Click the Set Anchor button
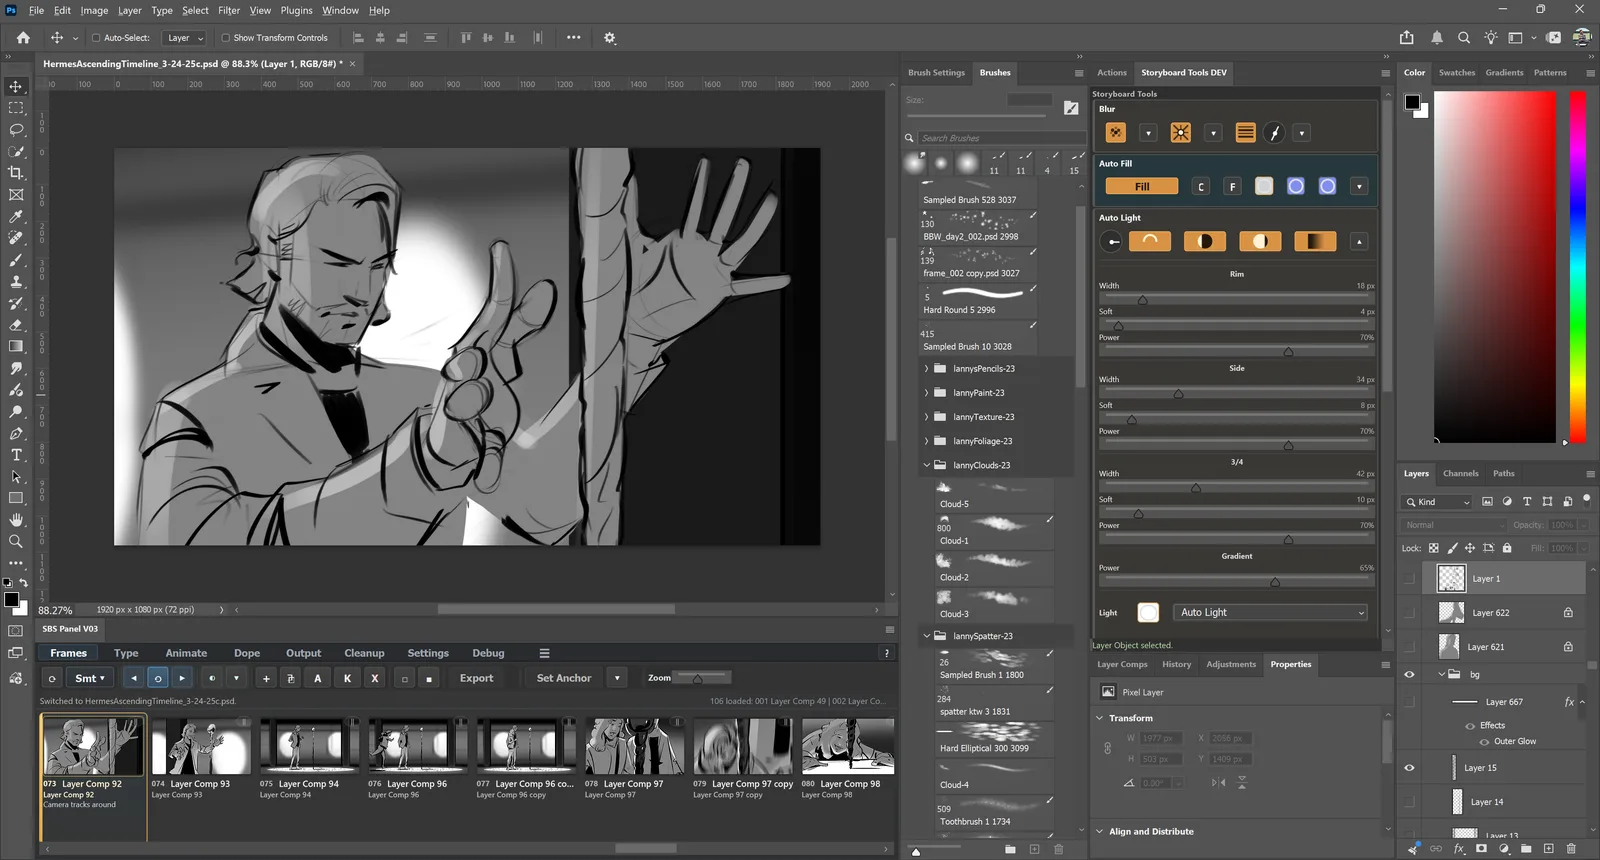The width and height of the screenshot is (1600, 860). click(x=564, y=678)
